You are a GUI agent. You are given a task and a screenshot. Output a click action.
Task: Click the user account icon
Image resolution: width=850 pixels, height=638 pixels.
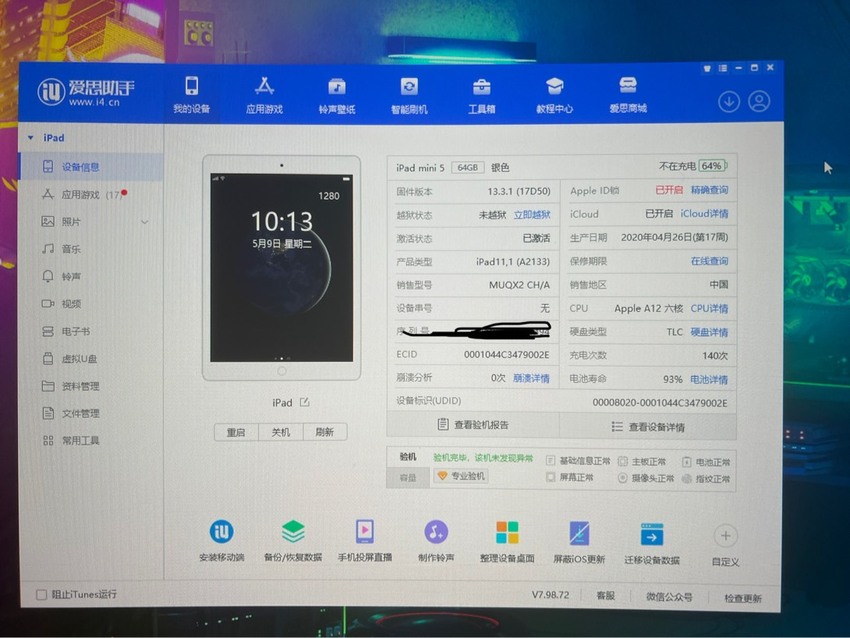[x=759, y=101]
